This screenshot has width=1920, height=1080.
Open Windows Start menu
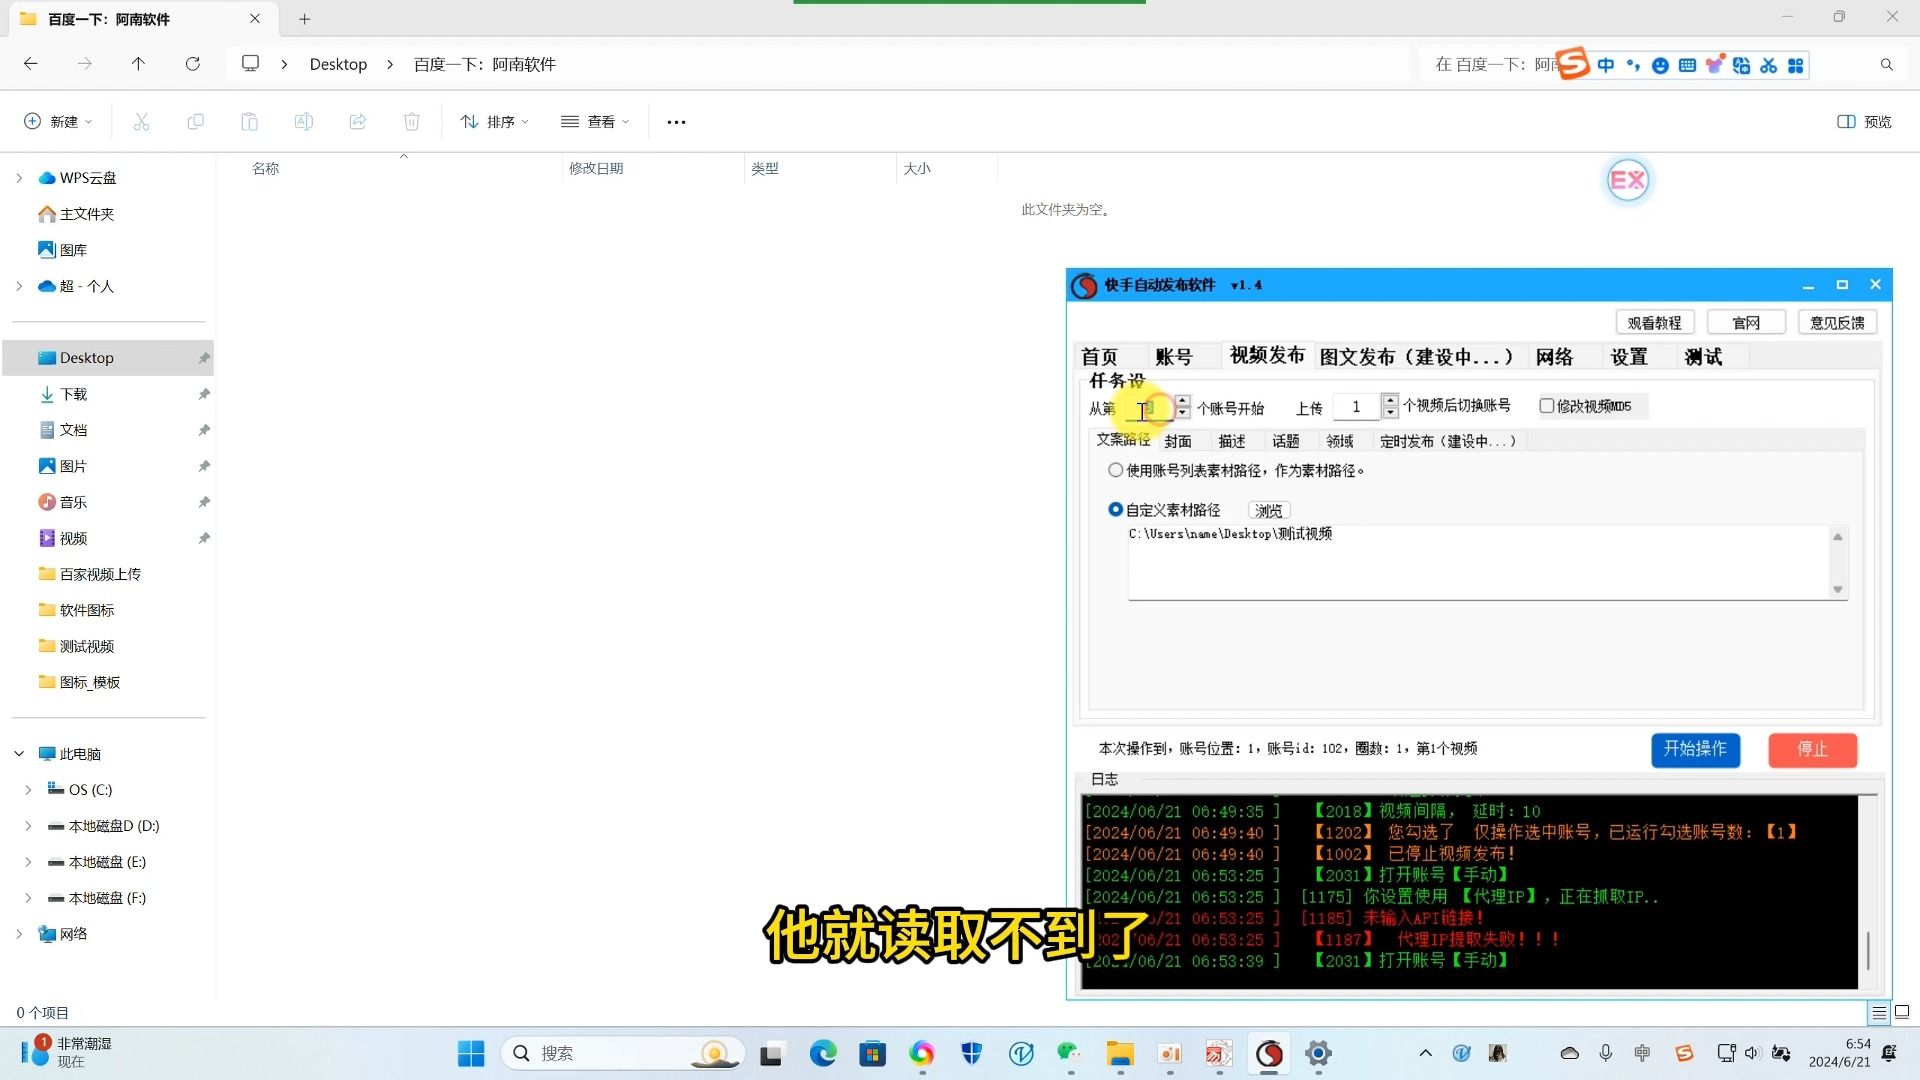tap(471, 1053)
